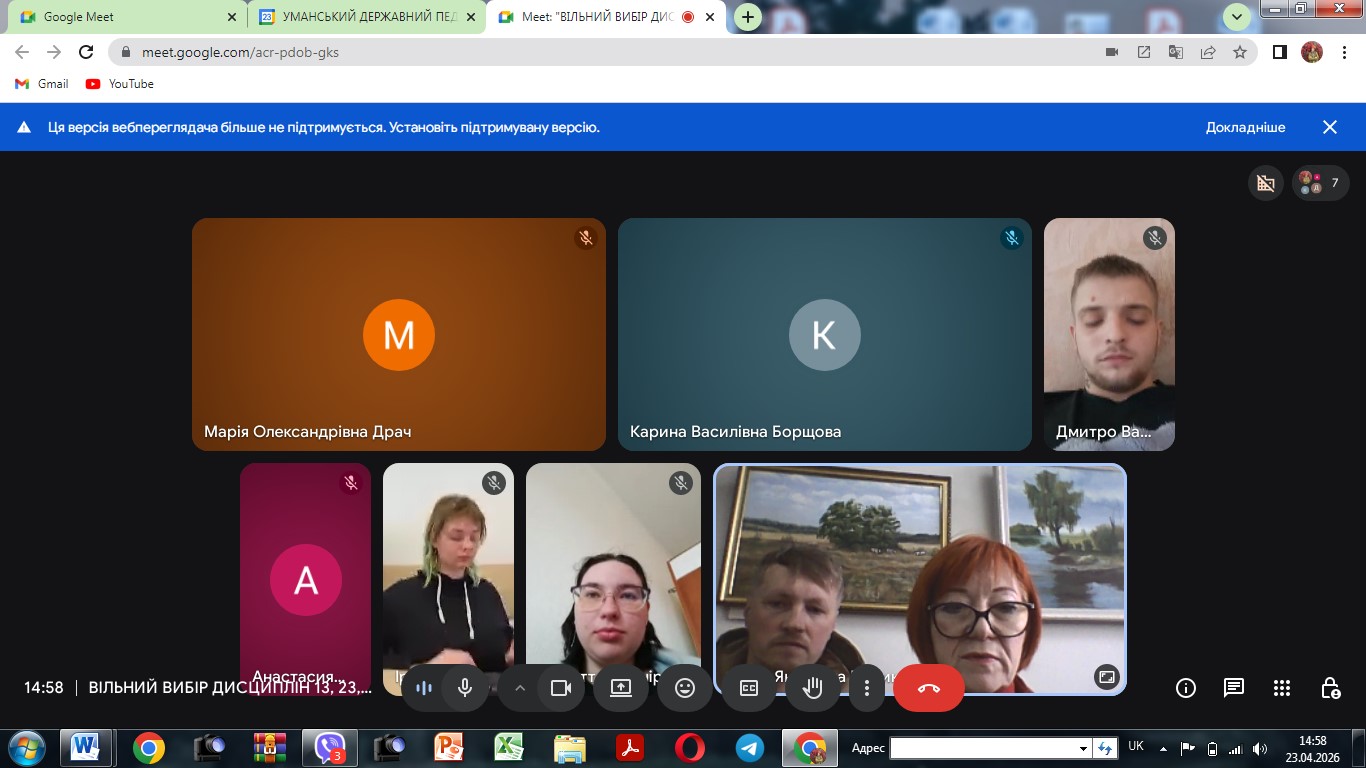Switch to the Google Meet tab
Image resolution: width=1366 pixels, height=768 pixels.
click(124, 17)
